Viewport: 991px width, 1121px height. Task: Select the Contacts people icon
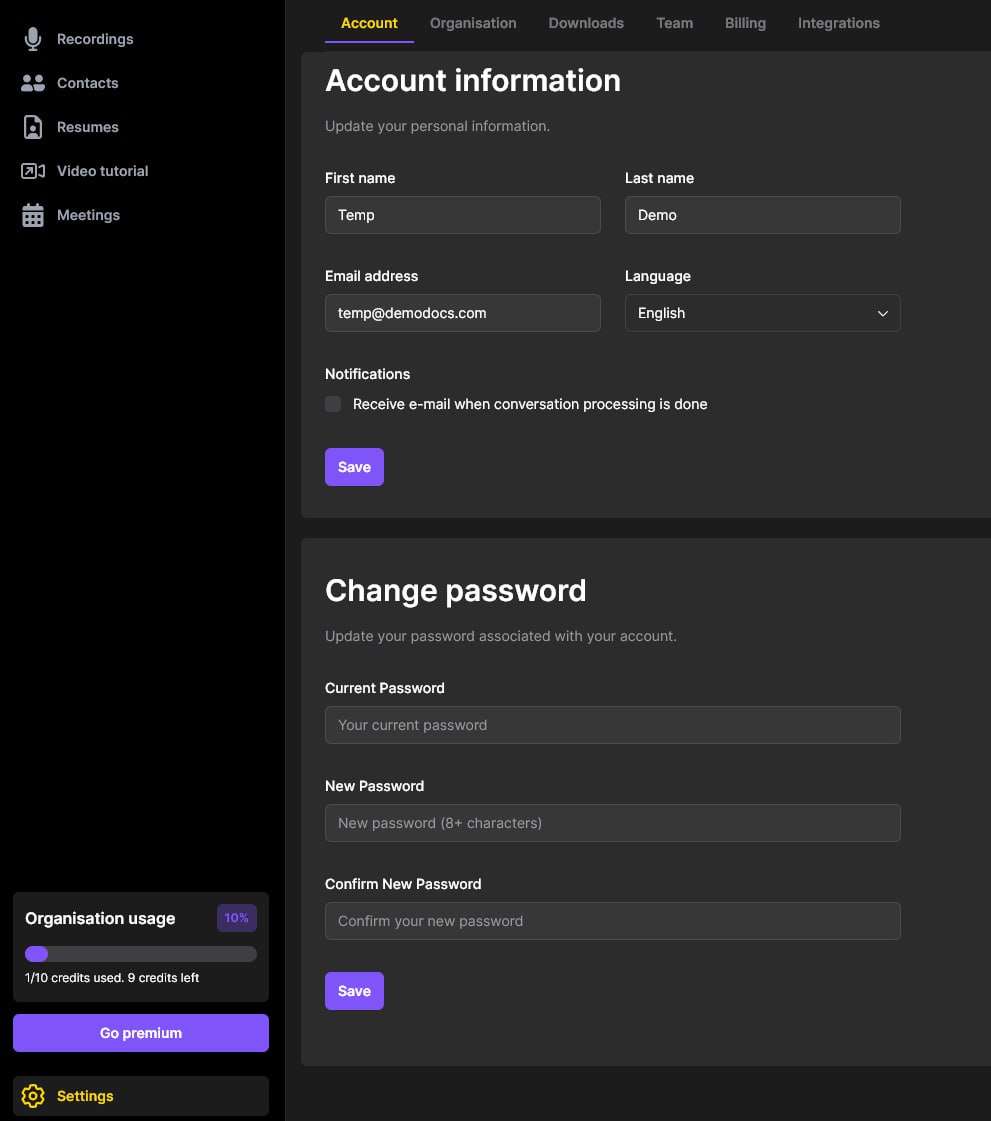coord(33,82)
